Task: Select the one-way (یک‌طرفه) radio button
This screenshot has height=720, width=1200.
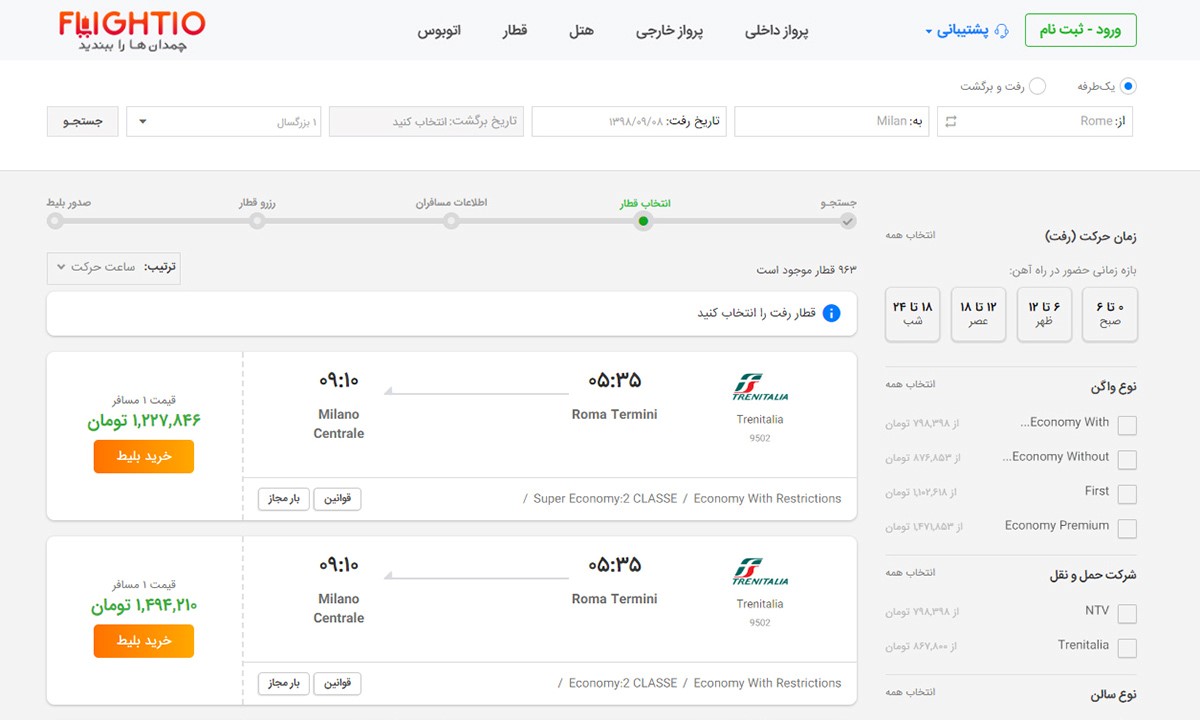Action: [x=1128, y=87]
